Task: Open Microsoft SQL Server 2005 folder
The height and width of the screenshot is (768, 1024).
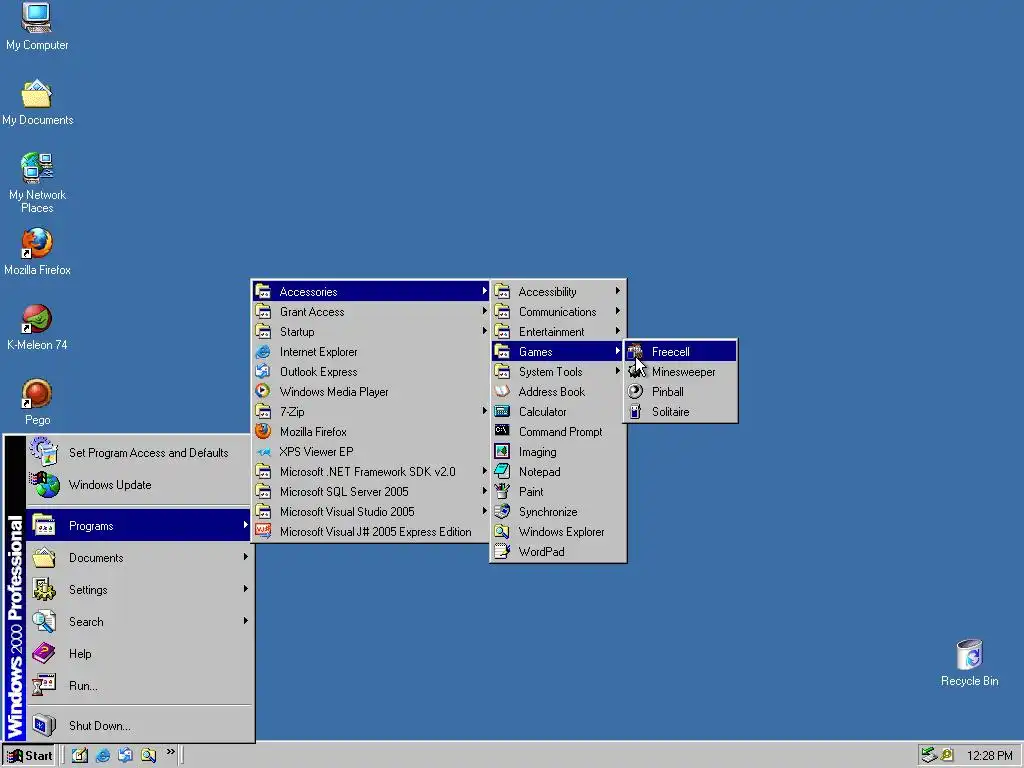Action: (x=371, y=491)
